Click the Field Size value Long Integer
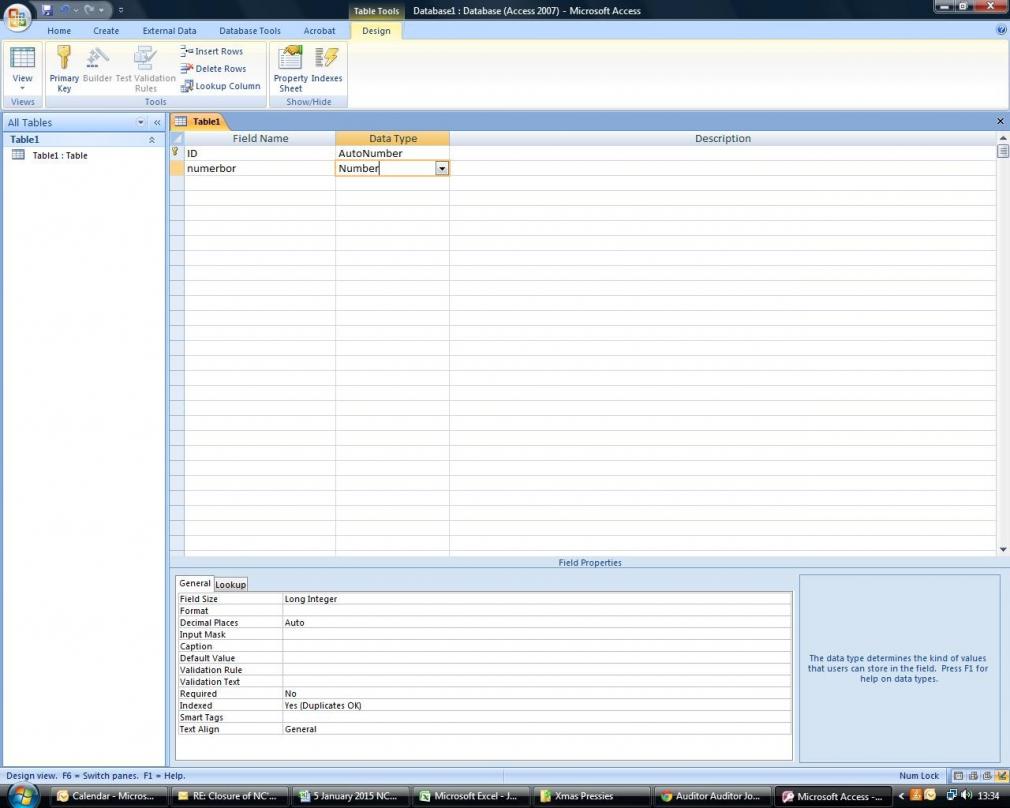Screen dimensions: 1010x808 [537, 599]
